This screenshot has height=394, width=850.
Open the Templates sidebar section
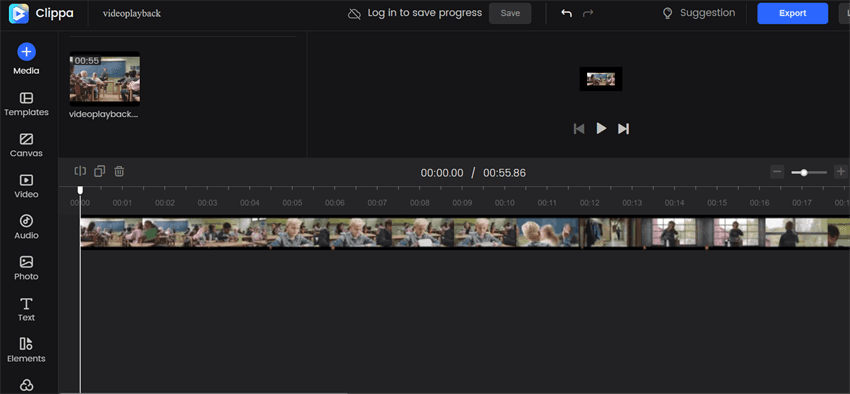point(27,104)
